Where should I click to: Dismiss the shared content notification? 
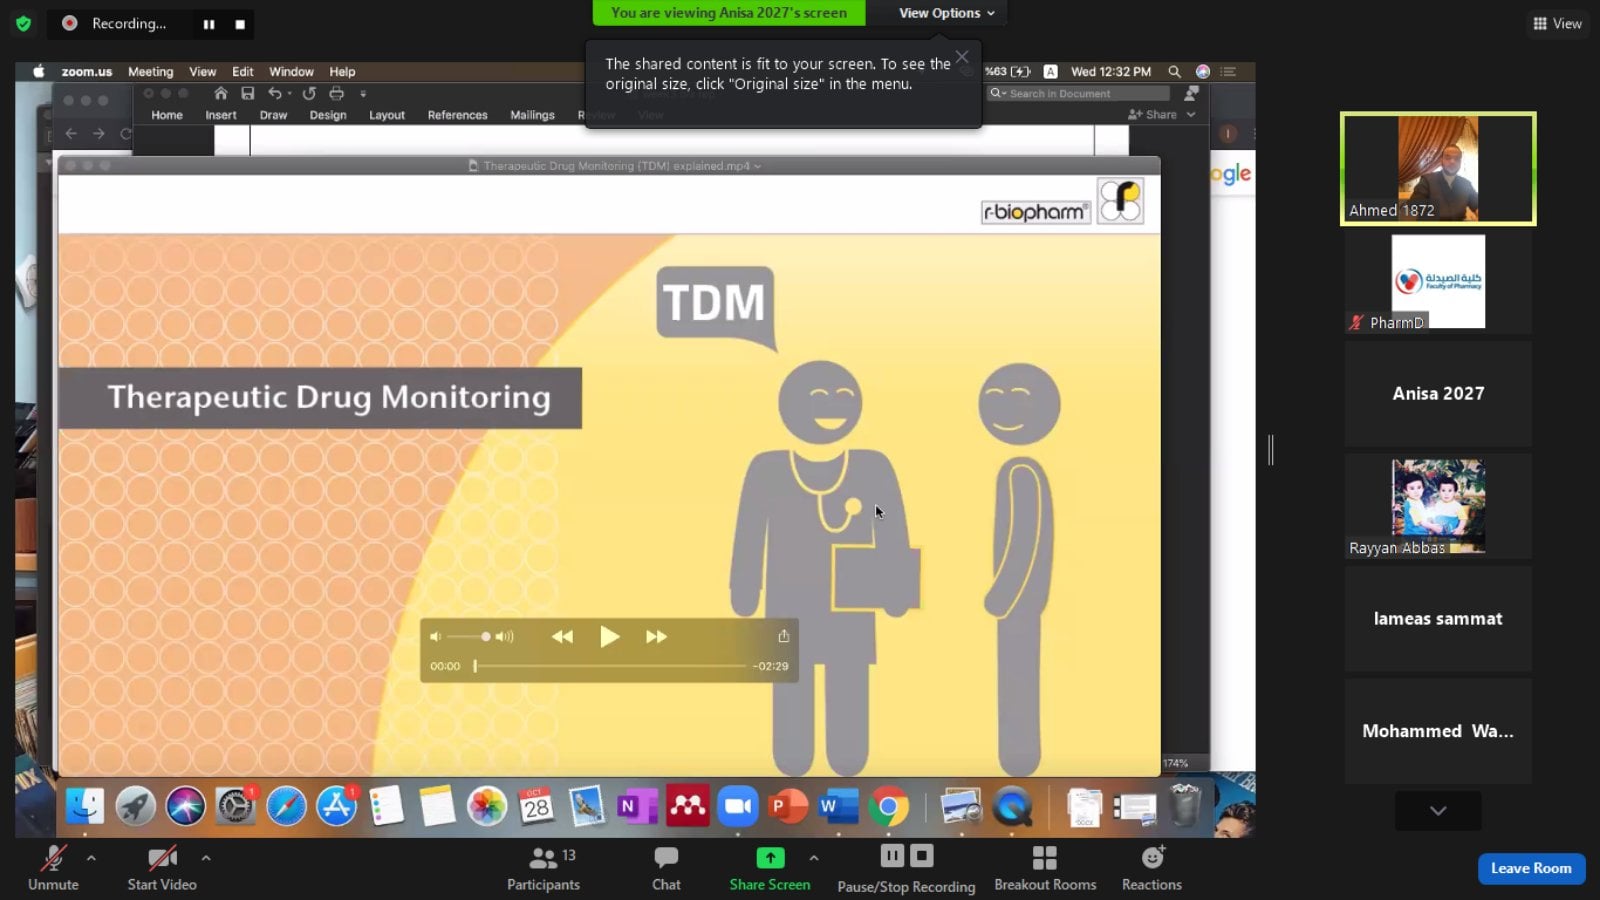[x=962, y=57]
